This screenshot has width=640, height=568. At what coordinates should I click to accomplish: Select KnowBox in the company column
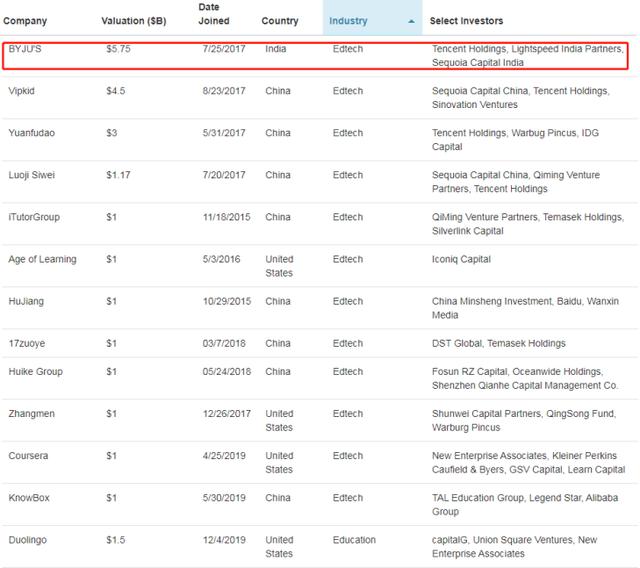pyautogui.click(x=30, y=497)
